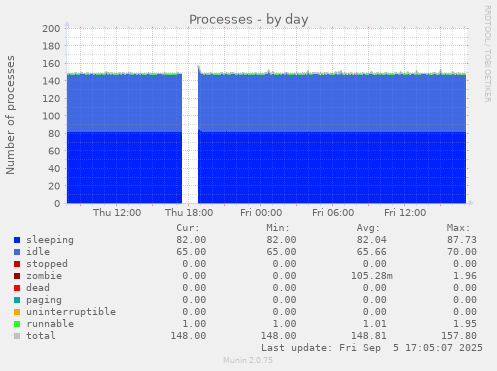Click the 'Thu 18:00' x-axis label
The width and height of the screenshot is (497, 371).
[189, 213]
